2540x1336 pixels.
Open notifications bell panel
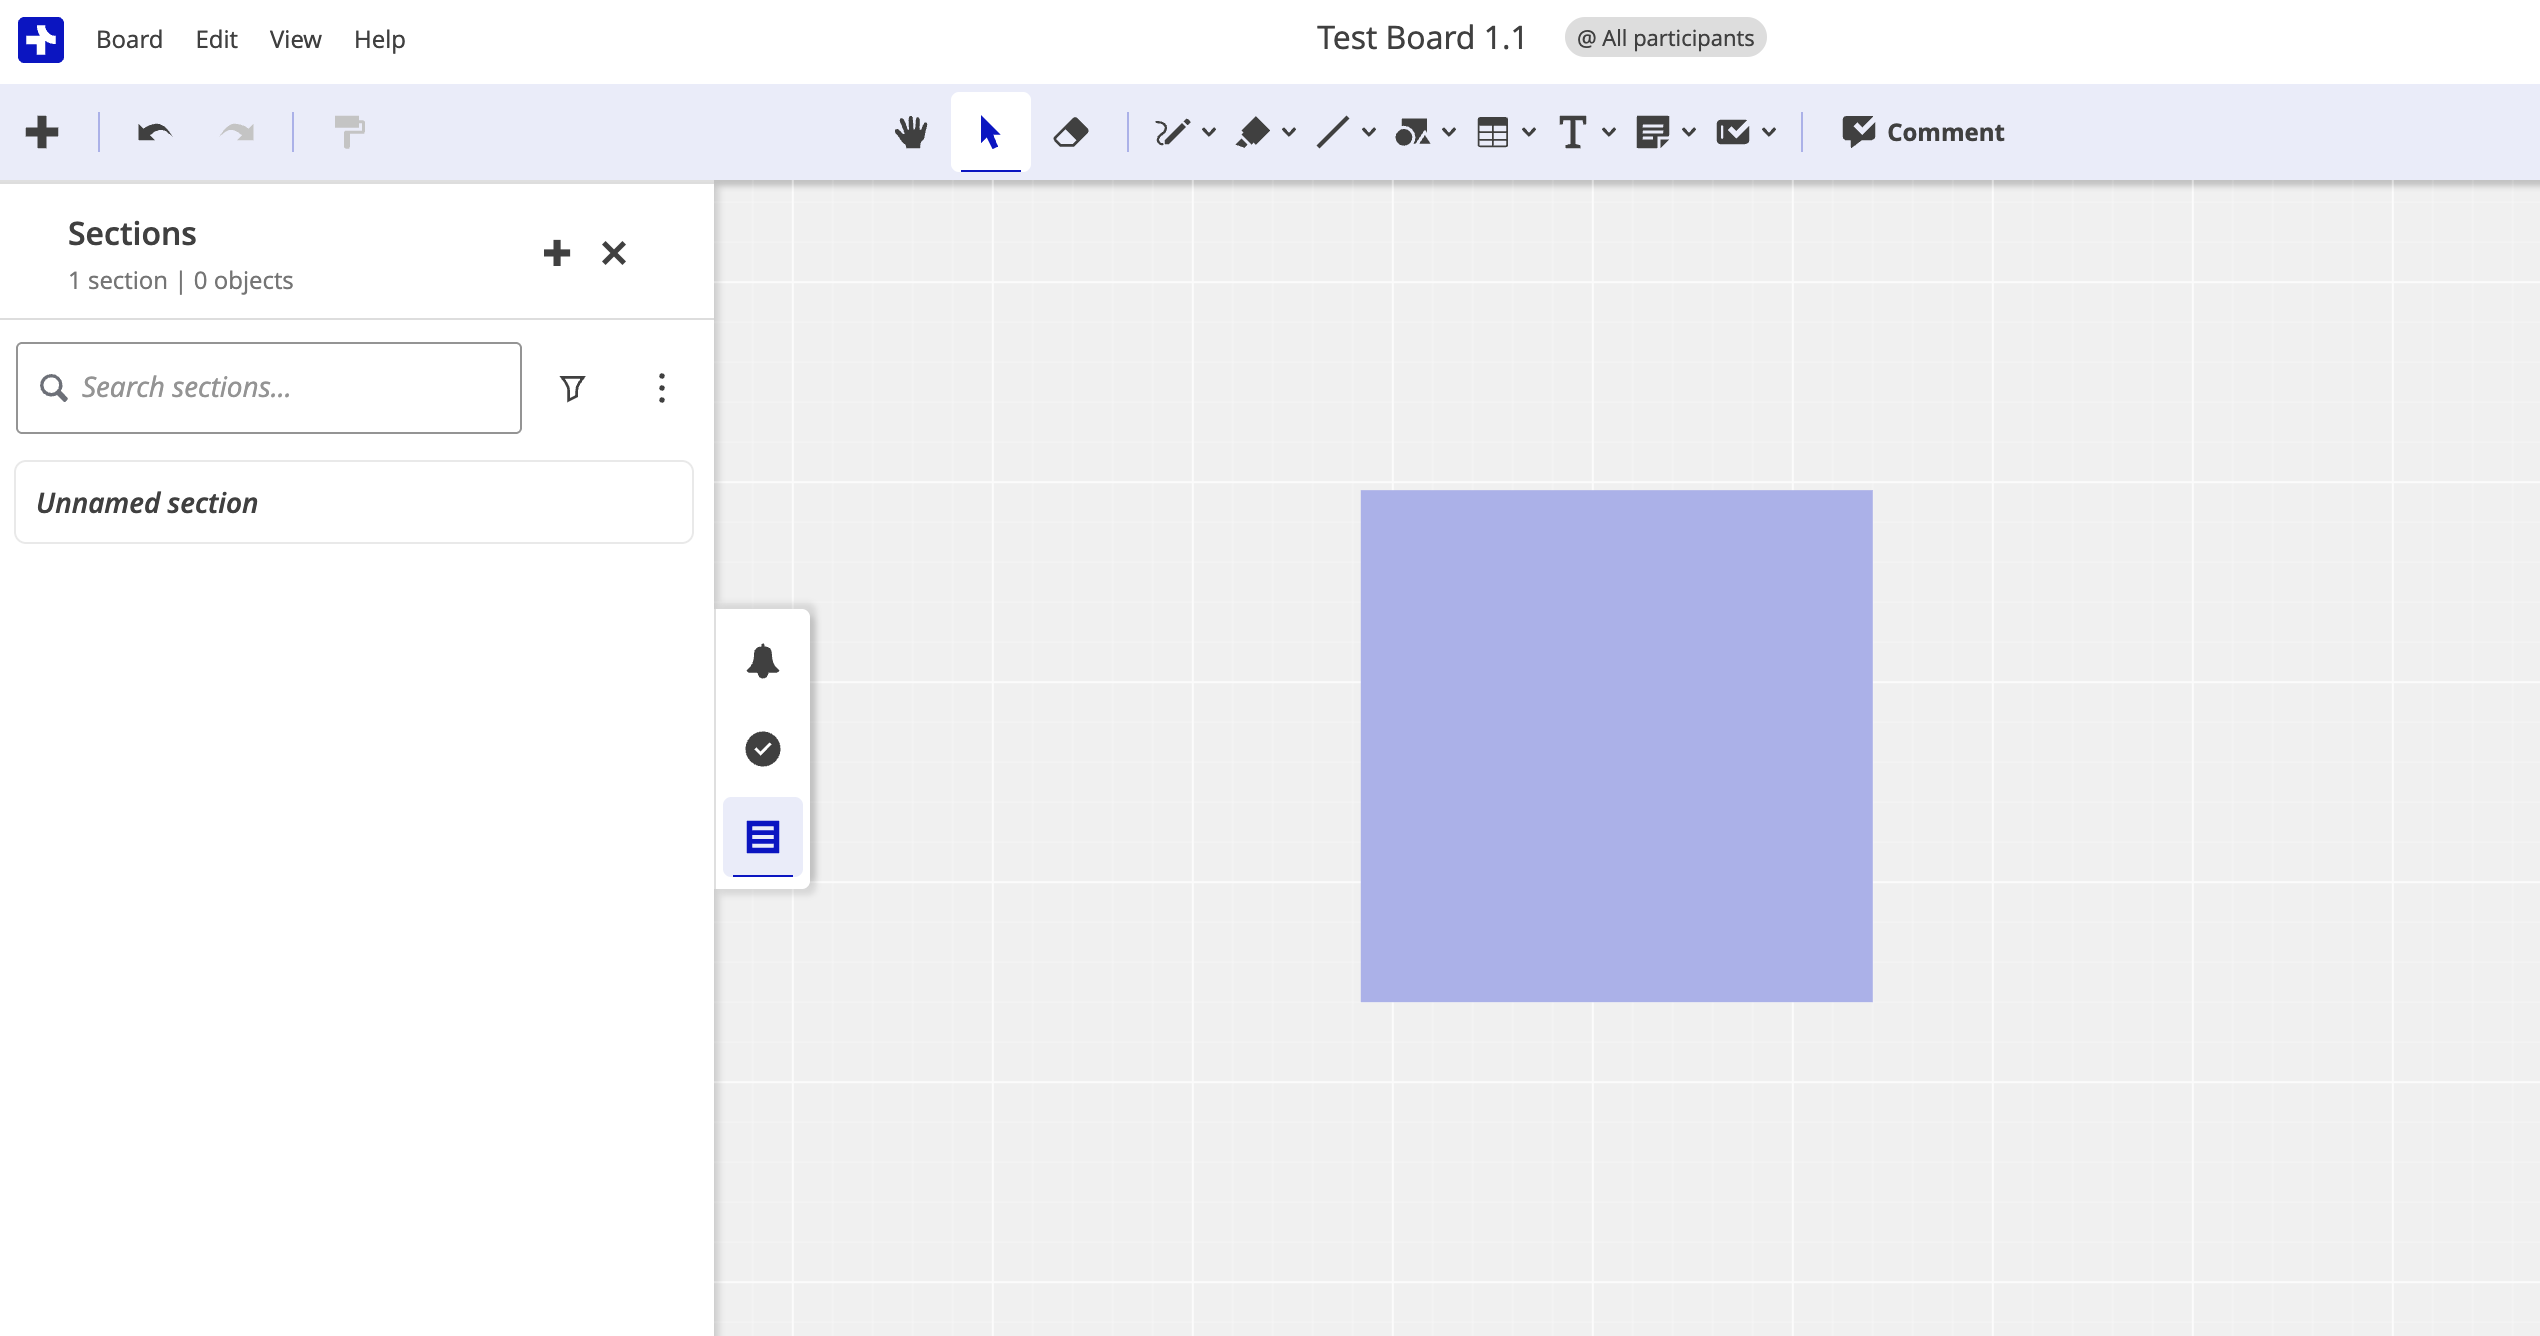(763, 661)
